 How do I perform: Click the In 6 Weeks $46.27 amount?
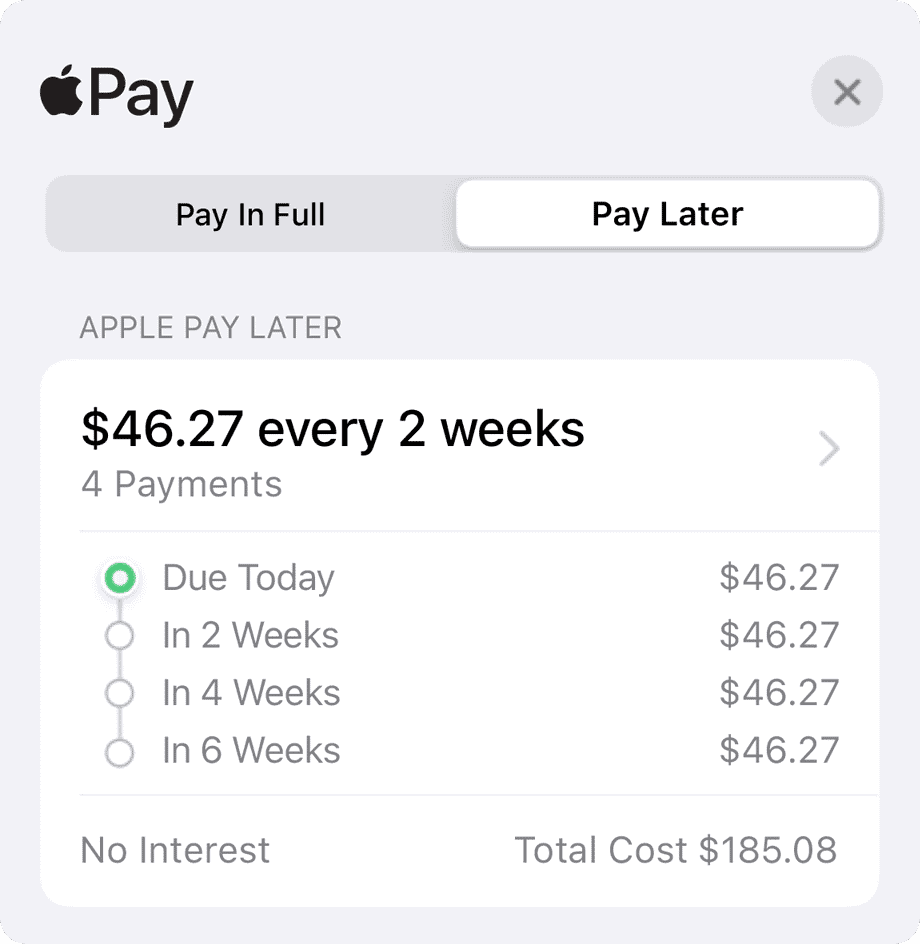point(779,751)
